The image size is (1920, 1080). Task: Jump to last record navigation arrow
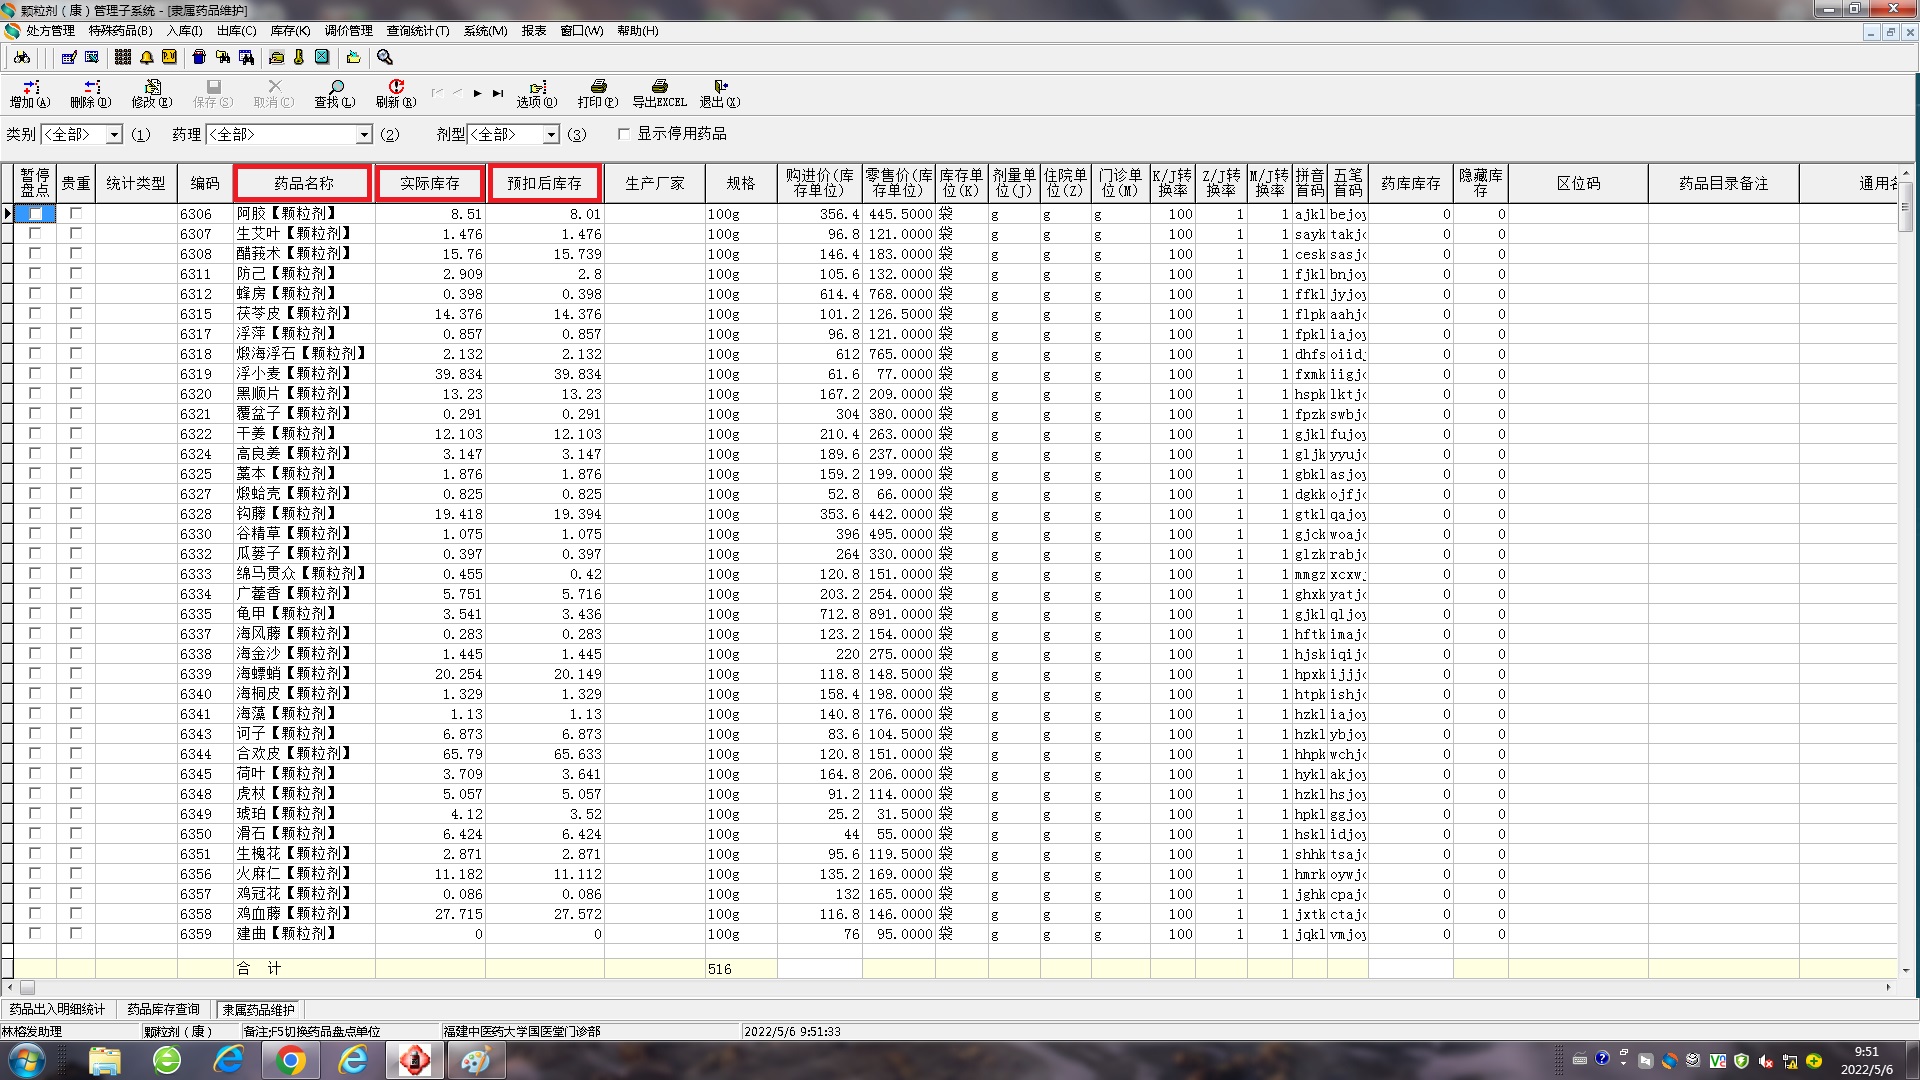[498, 93]
